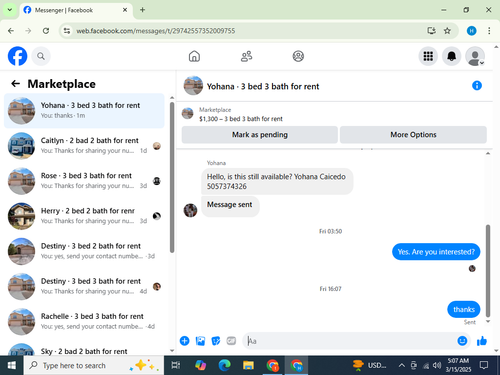Image resolution: width=500 pixels, height=375 pixels.
Task: Click taskbar 'Type here to search' box
Action: 94,365
